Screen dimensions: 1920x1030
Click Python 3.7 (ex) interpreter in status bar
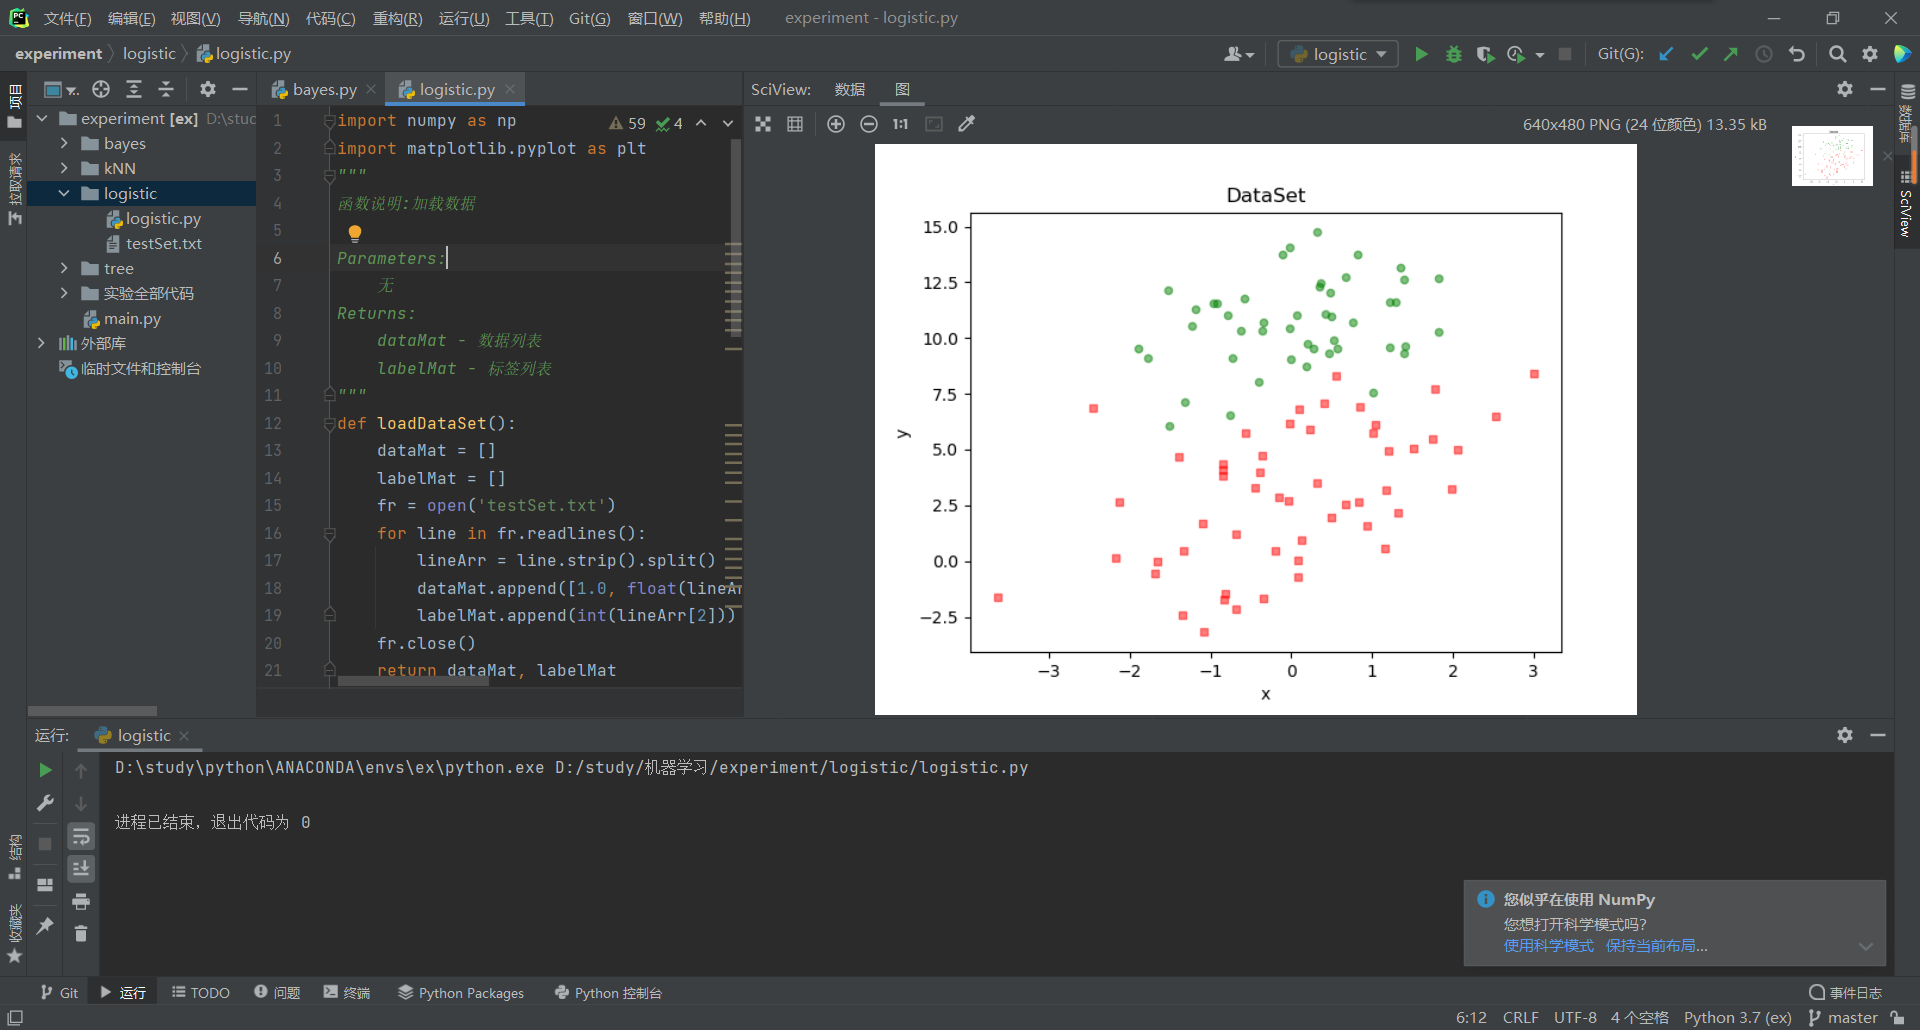point(1737,1018)
